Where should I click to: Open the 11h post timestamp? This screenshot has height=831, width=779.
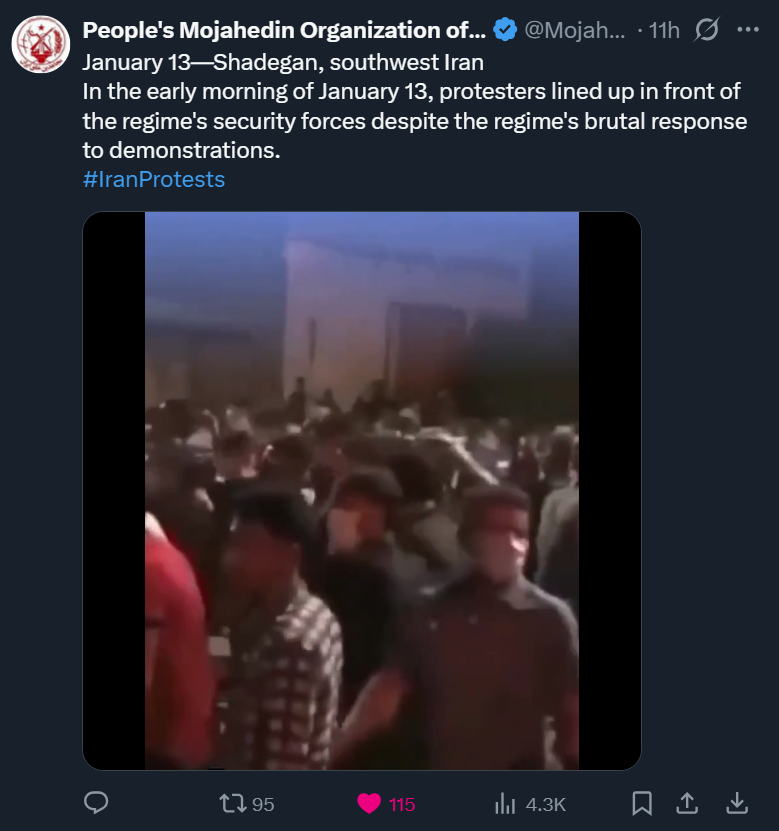click(664, 30)
